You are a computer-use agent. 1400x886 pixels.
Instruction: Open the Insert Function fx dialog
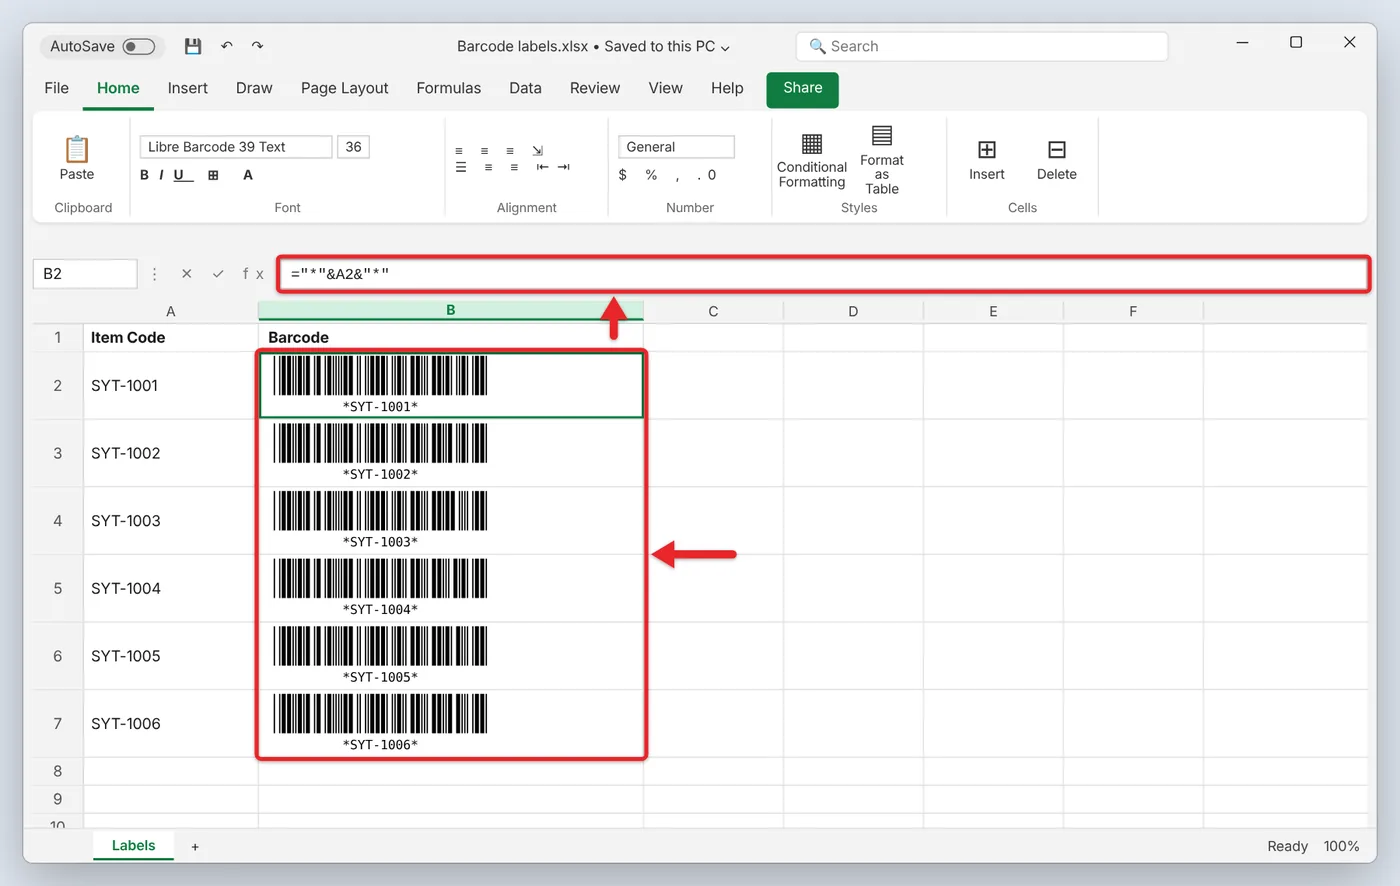tap(253, 274)
